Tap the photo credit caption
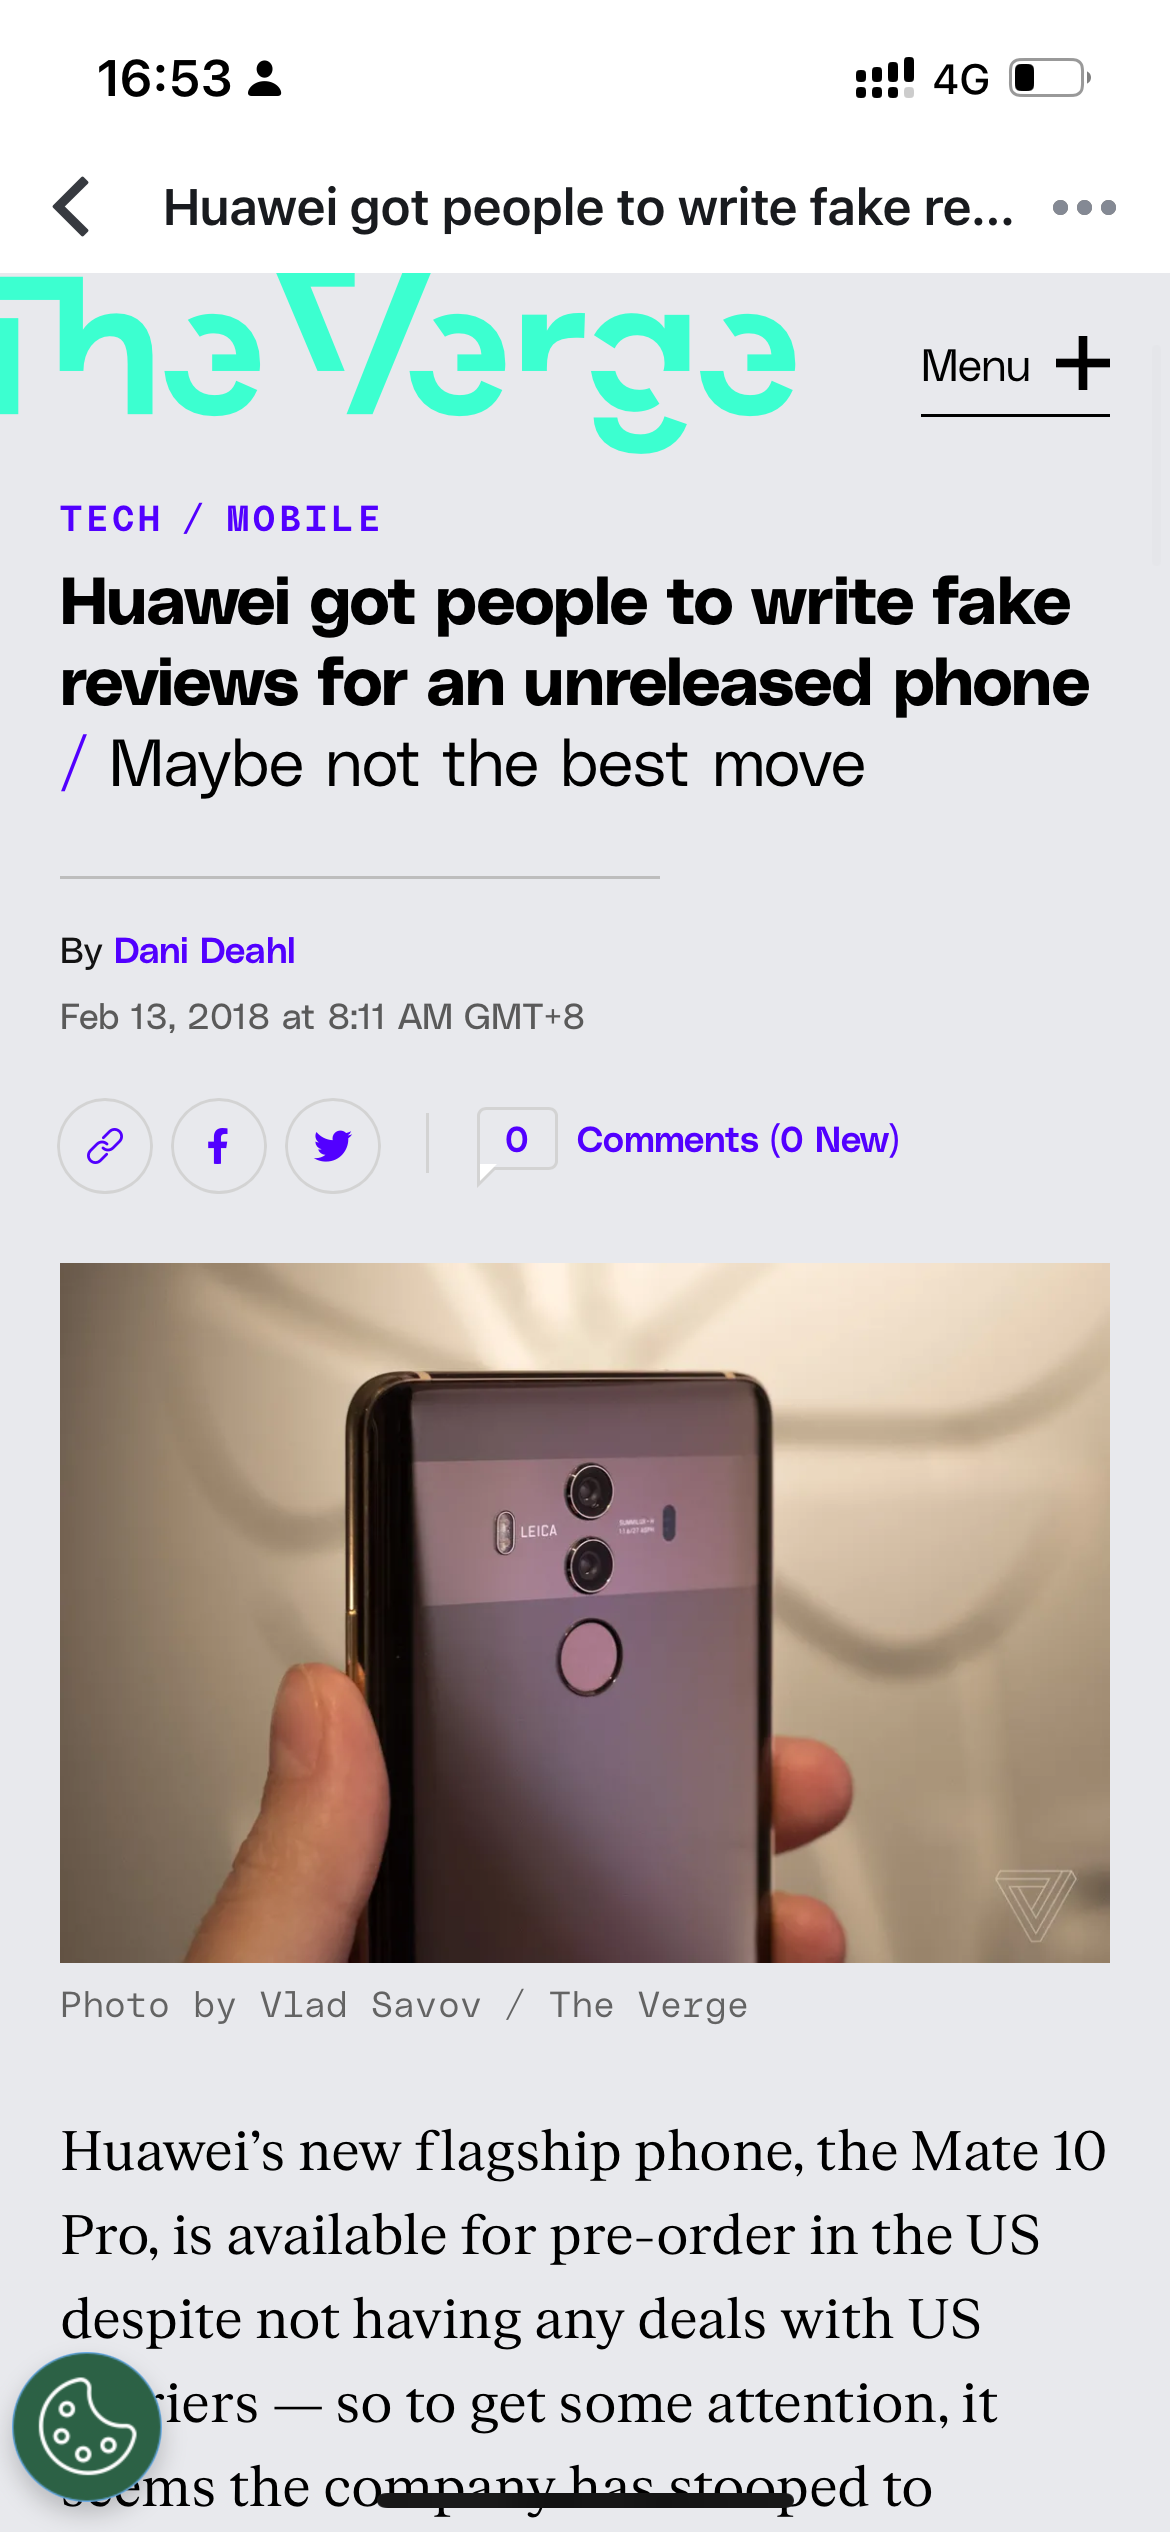 tap(404, 2006)
